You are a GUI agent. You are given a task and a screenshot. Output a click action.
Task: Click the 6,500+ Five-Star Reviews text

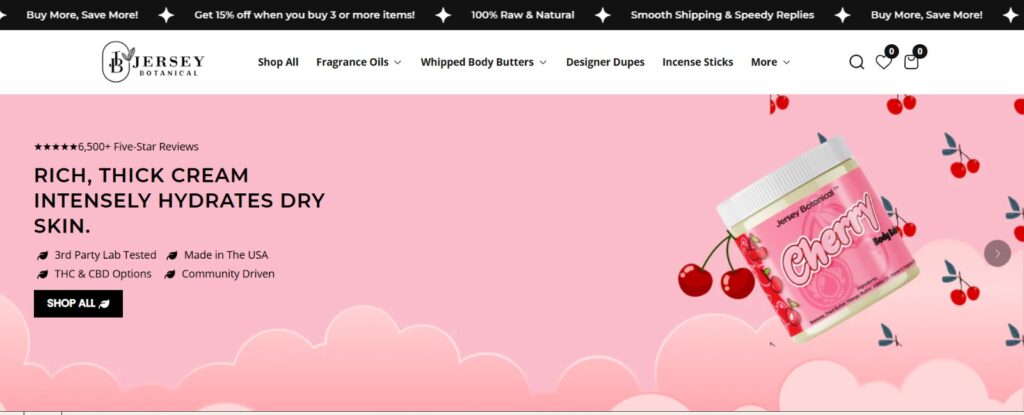pos(138,147)
